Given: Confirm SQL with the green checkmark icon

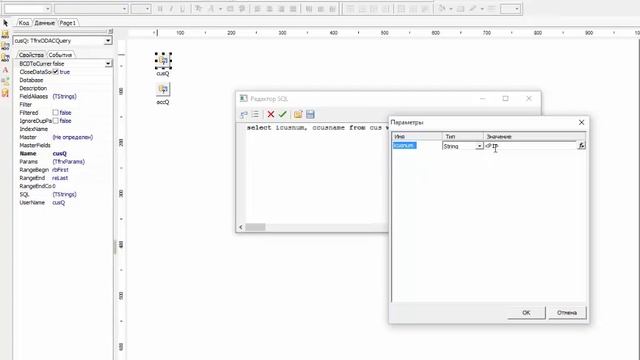Looking at the screenshot, I should (x=282, y=114).
